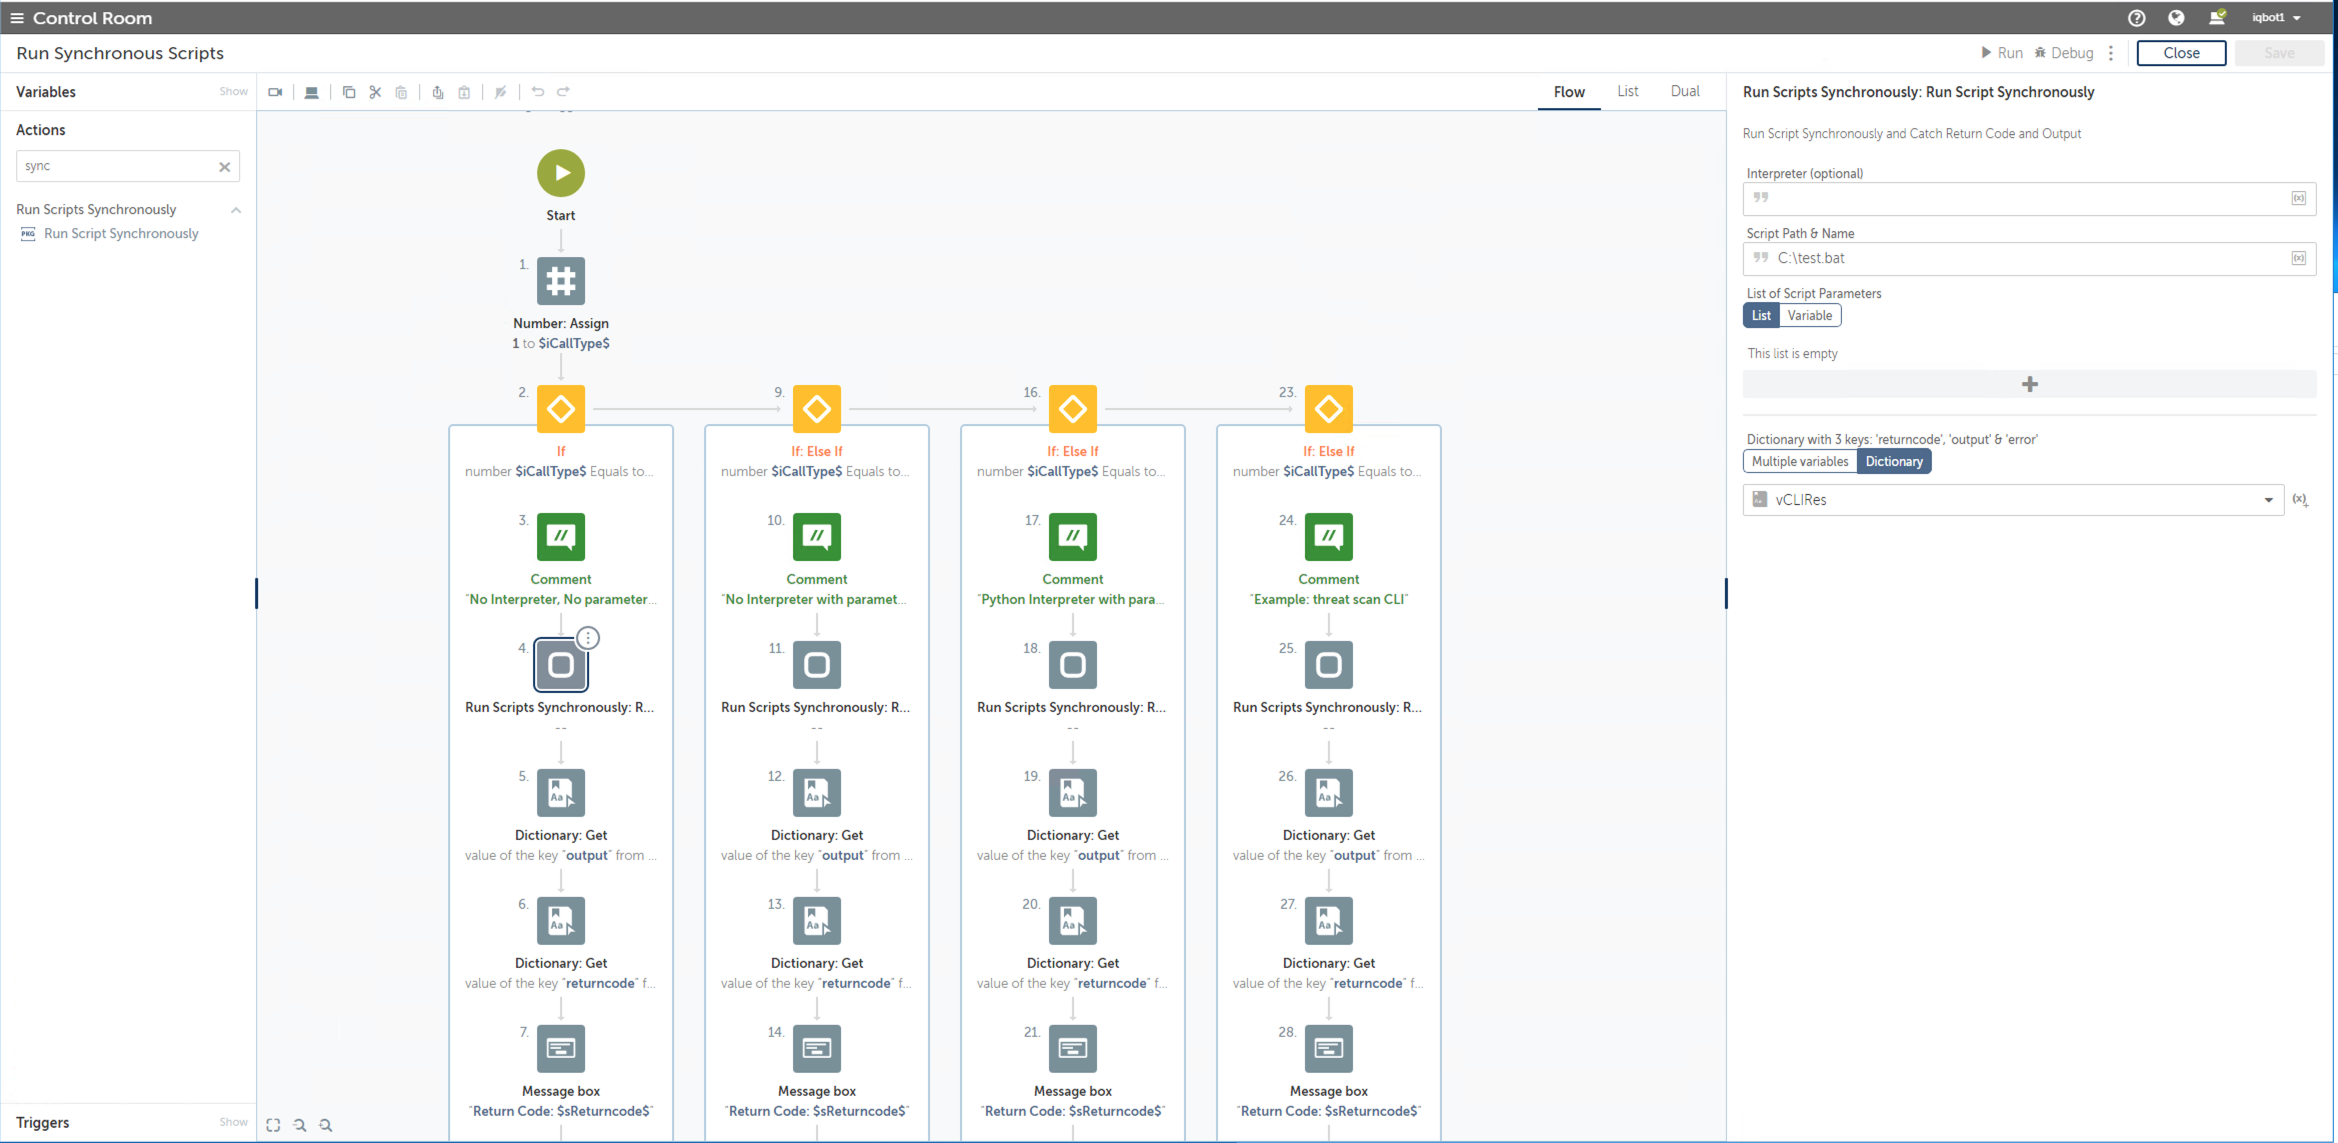Switch parameters to Variable mode
This screenshot has height=1143, width=2338.
pyautogui.click(x=1809, y=316)
